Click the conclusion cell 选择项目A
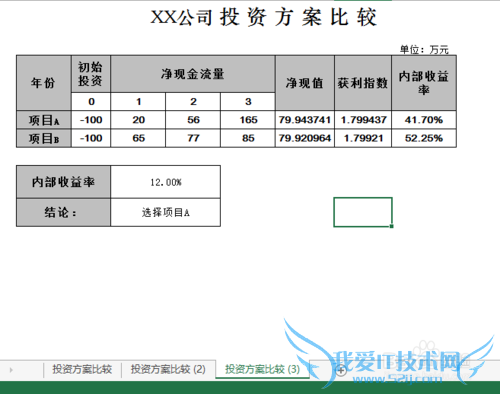Screen dimensions: 500x394 pyautogui.click(x=165, y=212)
